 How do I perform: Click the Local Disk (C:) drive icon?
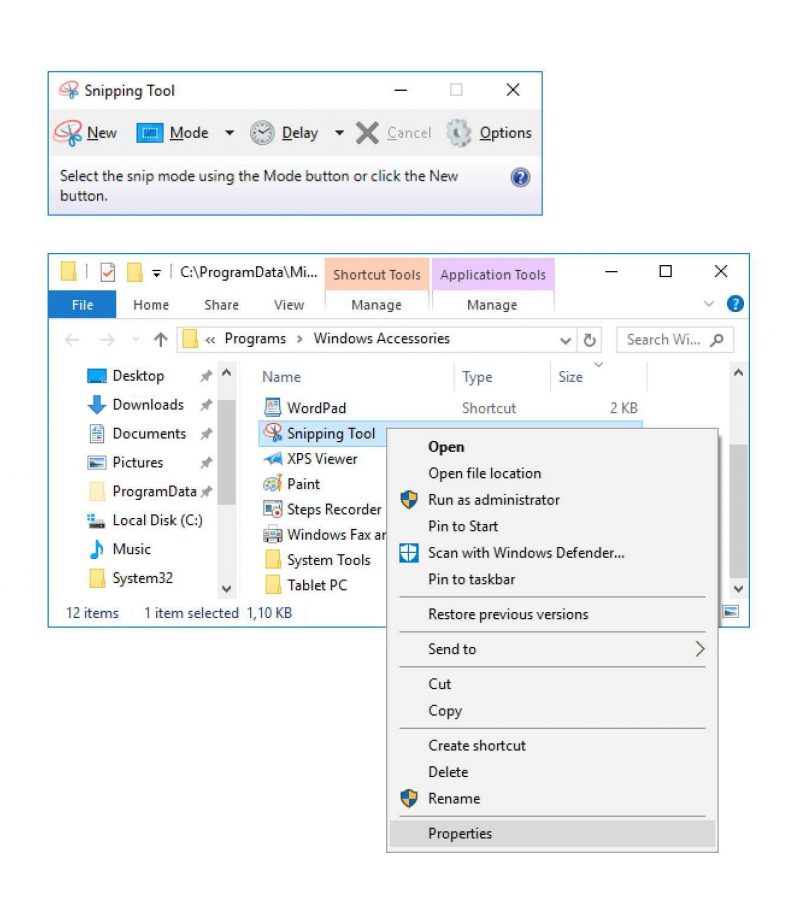click(x=96, y=521)
